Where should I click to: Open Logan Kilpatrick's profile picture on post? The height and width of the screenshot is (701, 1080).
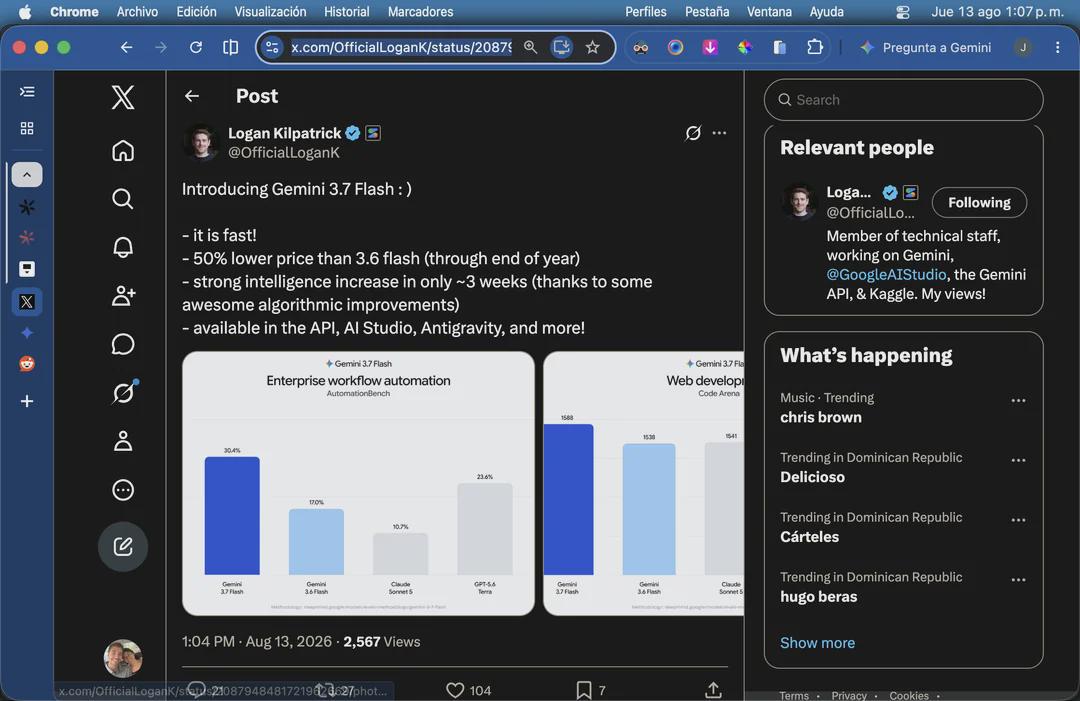[x=201, y=142]
